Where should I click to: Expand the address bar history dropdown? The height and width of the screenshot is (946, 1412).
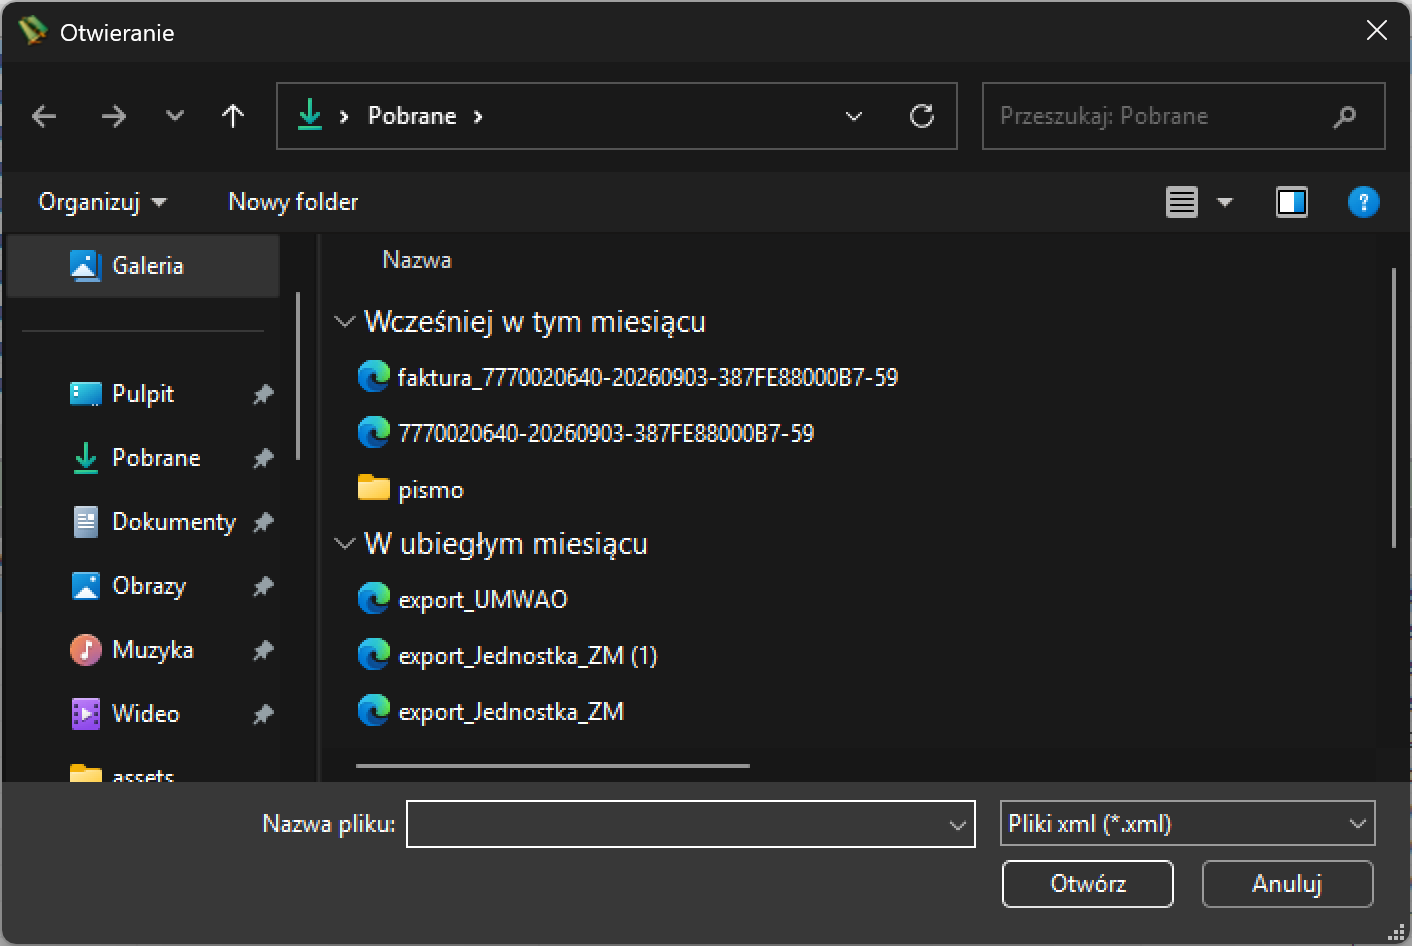coord(854,116)
